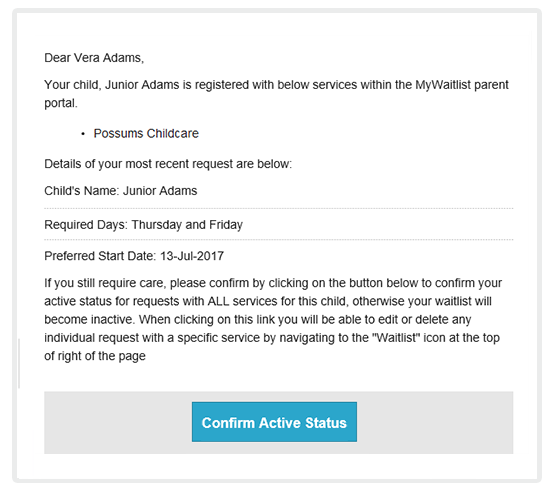This screenshot has height=496, width=555.
Task: Click the last line of right of the page
Action: 95,356
